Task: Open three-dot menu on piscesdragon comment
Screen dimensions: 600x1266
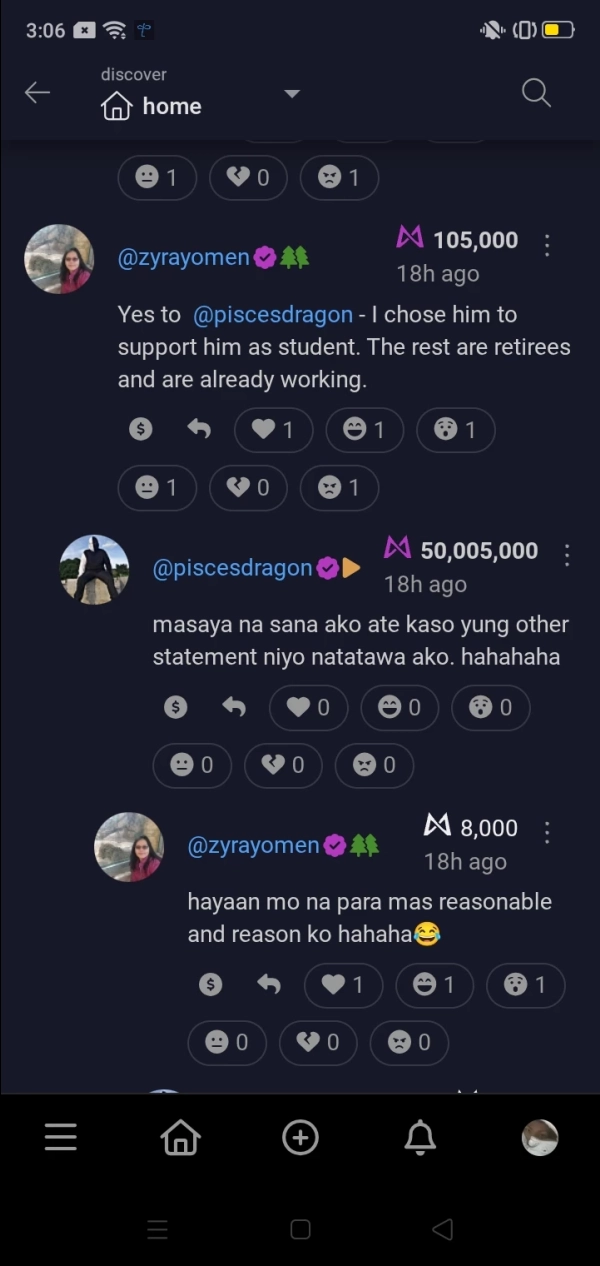Action: [567, 555]
